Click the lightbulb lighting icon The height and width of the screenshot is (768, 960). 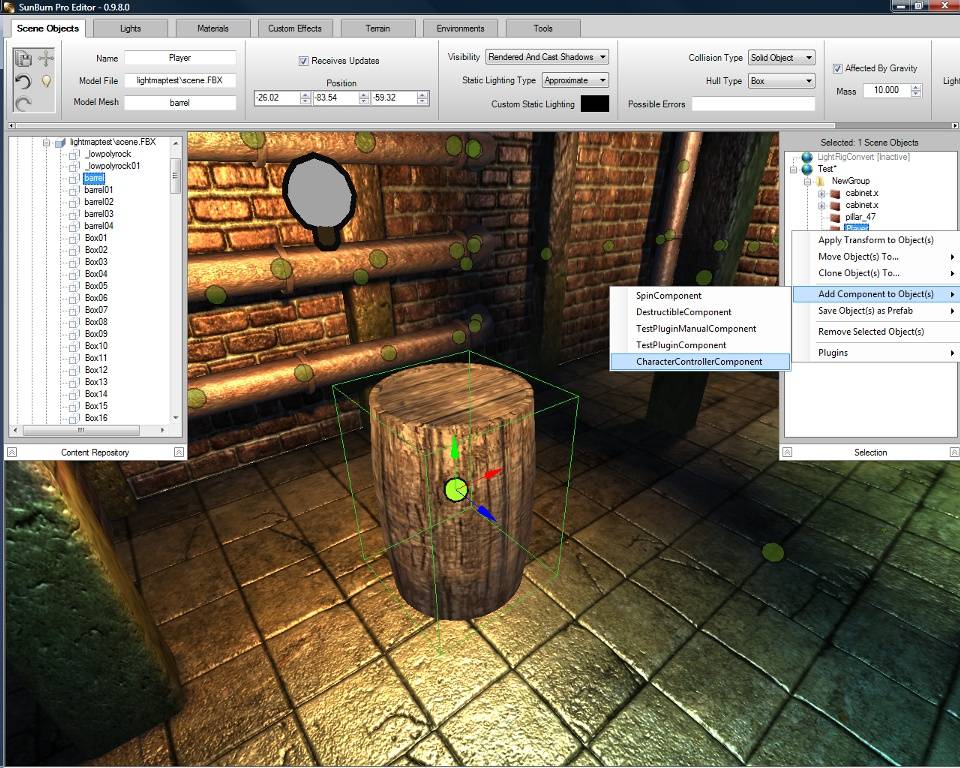(46, 81)
